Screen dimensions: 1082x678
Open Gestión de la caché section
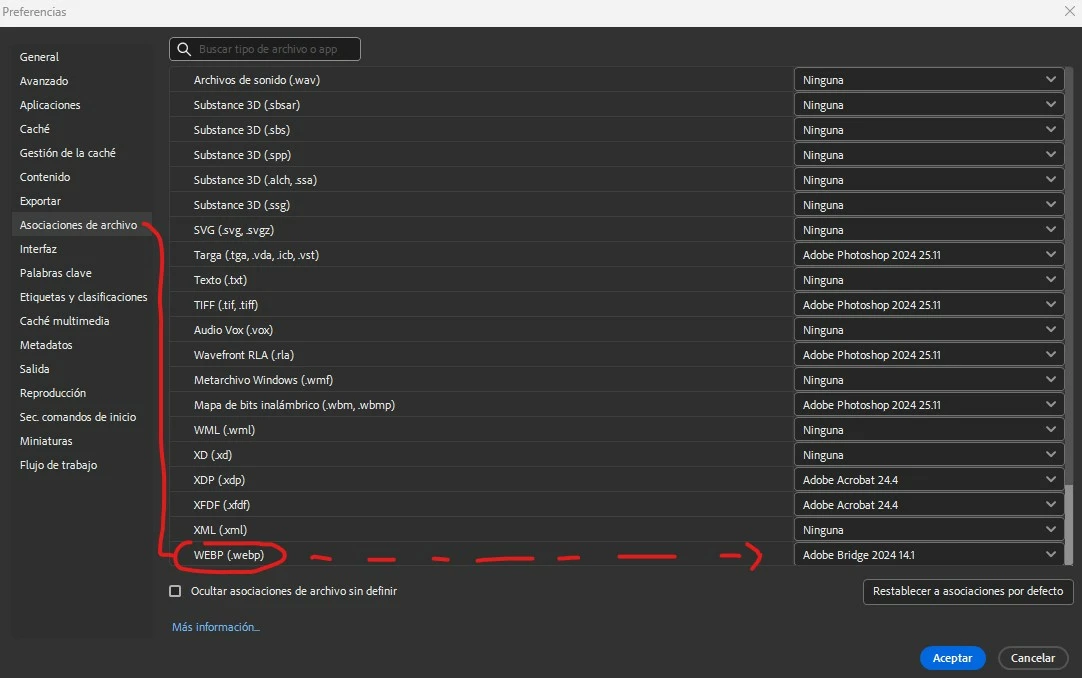pyautogui.click(x=68, y=153)
